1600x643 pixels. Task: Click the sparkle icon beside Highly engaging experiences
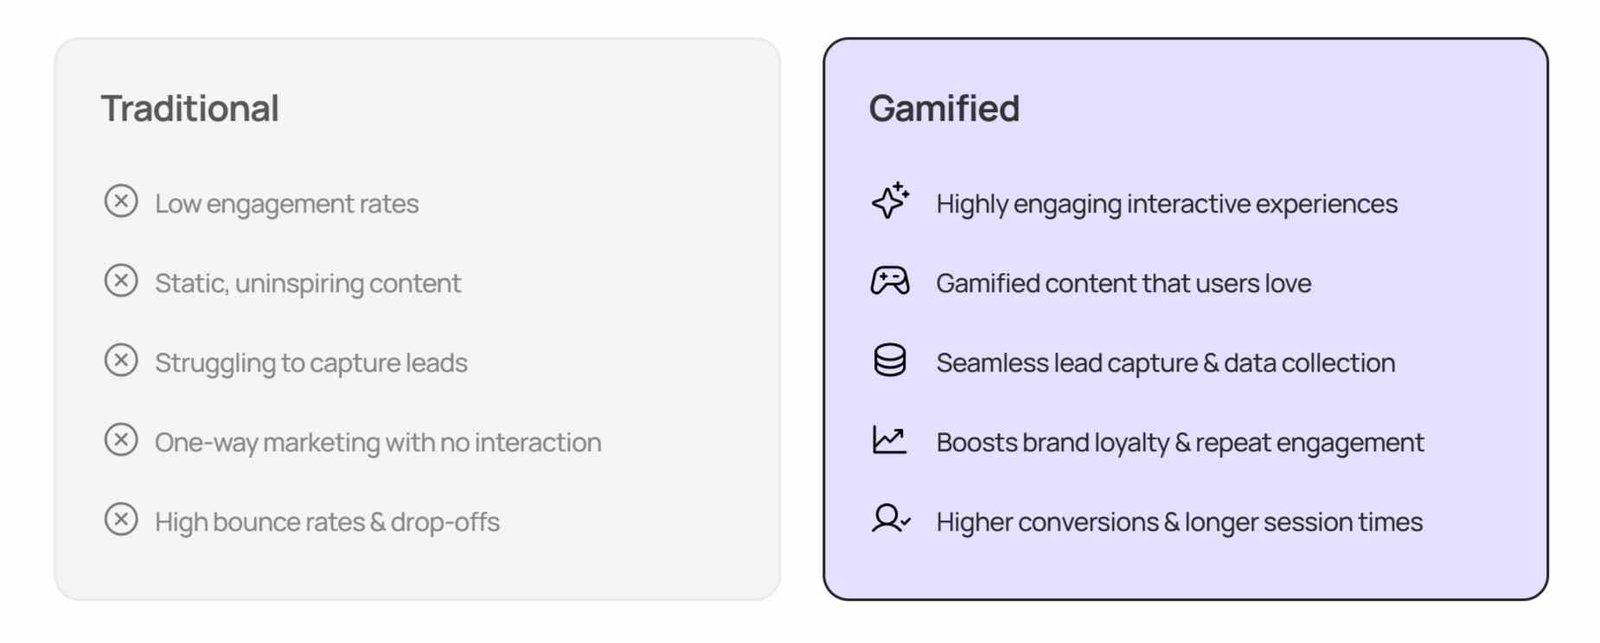tap(890, 201)
